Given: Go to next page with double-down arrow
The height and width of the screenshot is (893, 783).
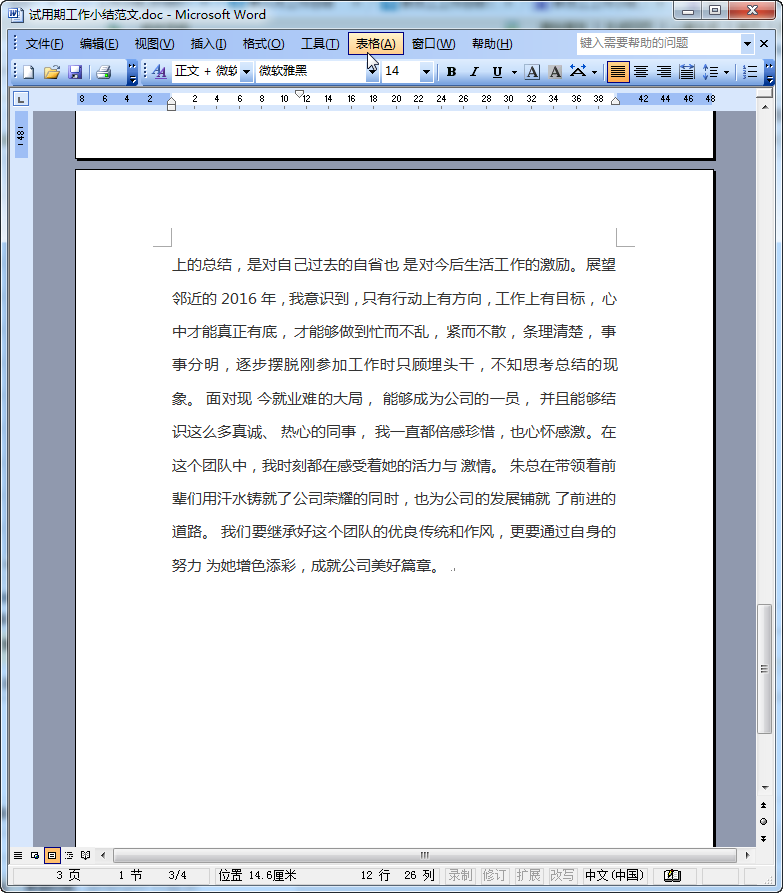Looking at the screenshot, I should coord(764,839).
